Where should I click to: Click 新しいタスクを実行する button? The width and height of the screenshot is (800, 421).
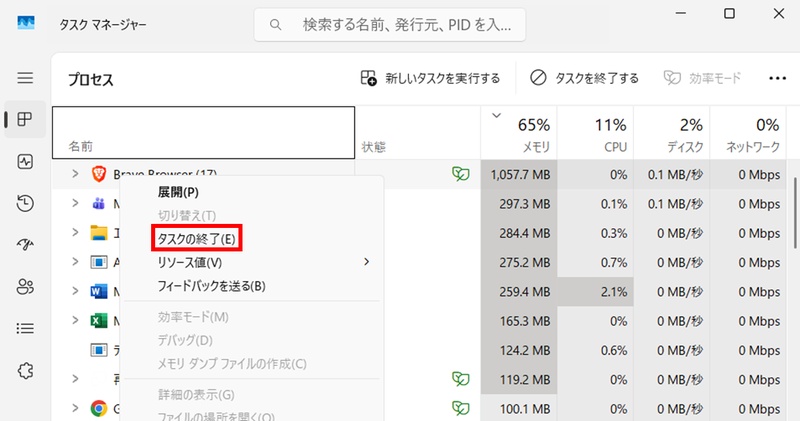pos(430,78)
